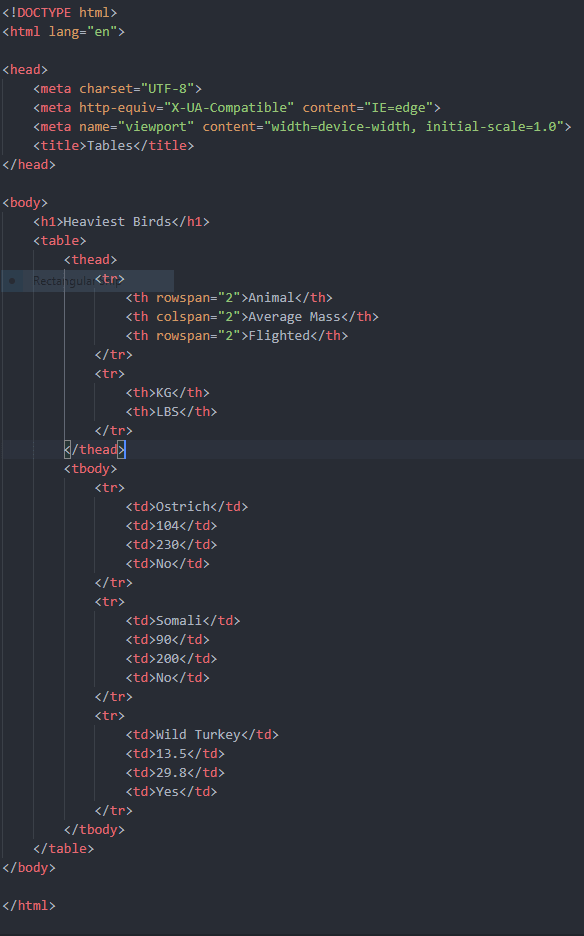The width and height of the screenshot is (584, 936).
Task: Click the opening <tbody> tag
Action: coord(90,469)
